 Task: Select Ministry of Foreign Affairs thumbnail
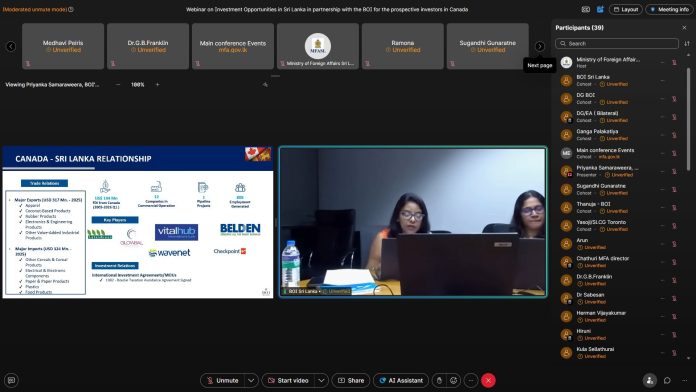tap(318, 46)
